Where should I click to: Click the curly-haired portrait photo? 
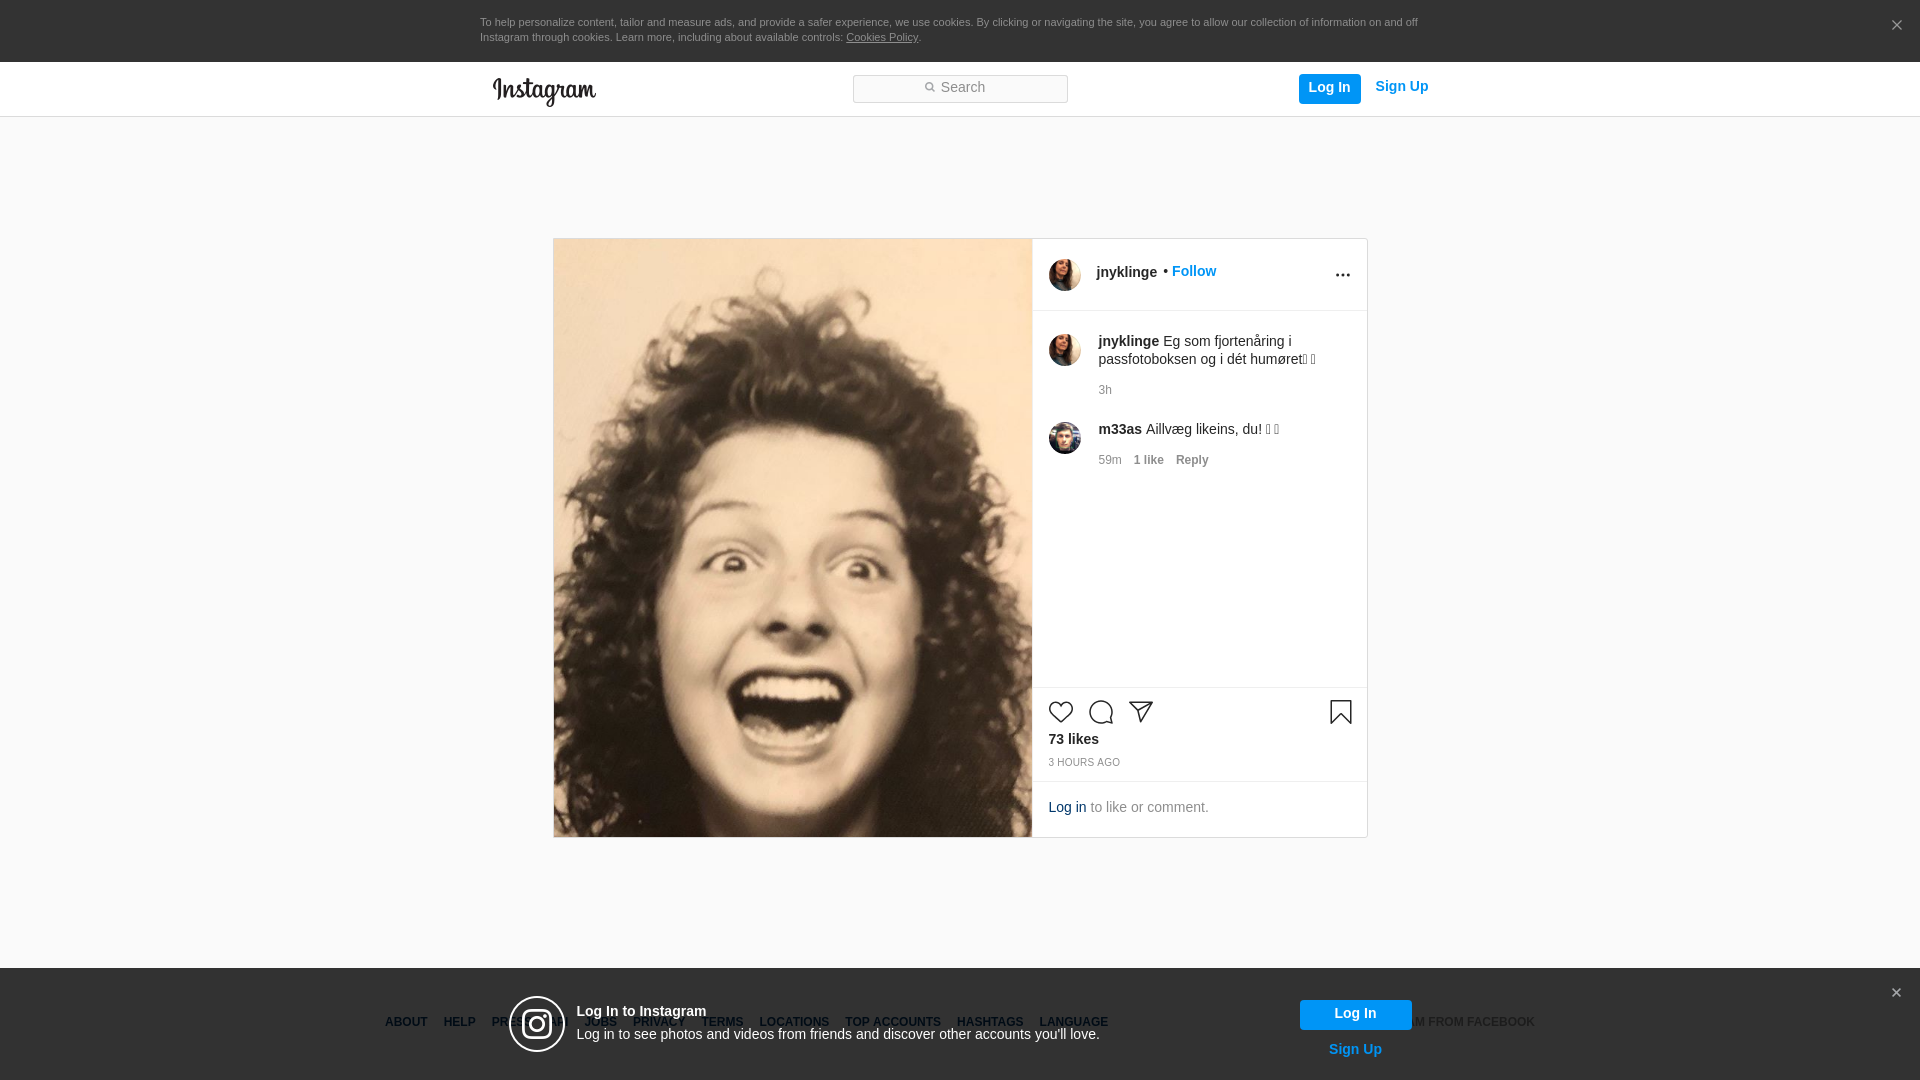pos(792,538)
